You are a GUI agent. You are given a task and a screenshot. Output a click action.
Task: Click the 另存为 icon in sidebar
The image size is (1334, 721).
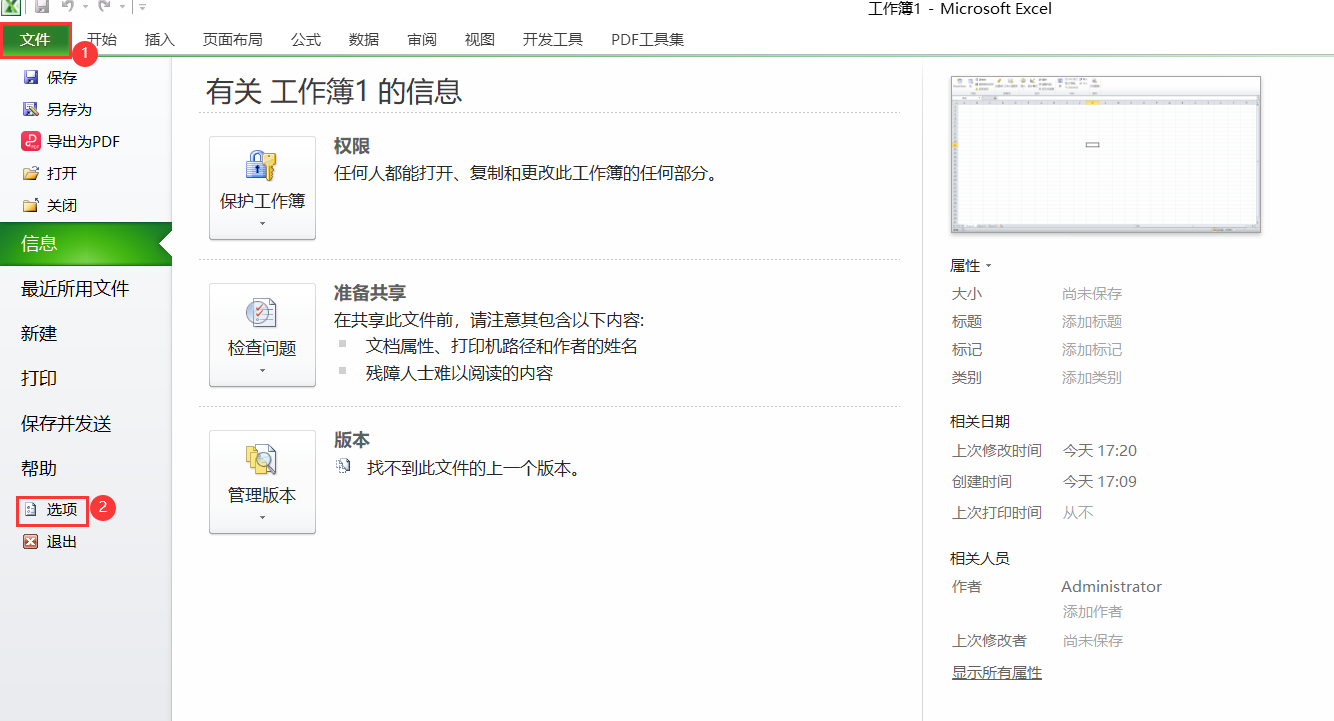click(x=31, y=109)
